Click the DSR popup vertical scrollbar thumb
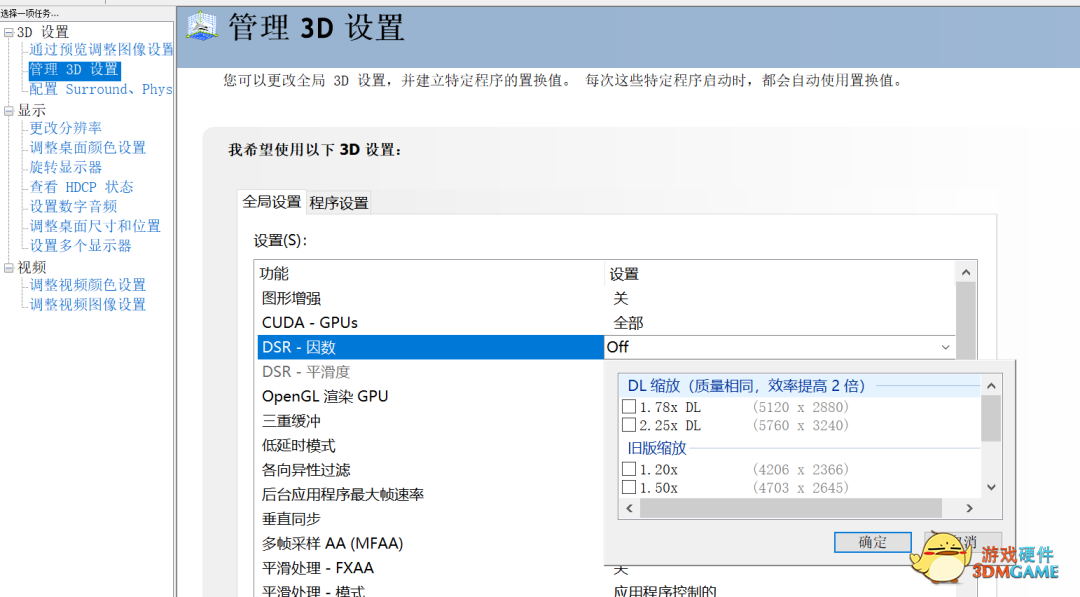The image size is (1080, 597). tap(991, 419)
